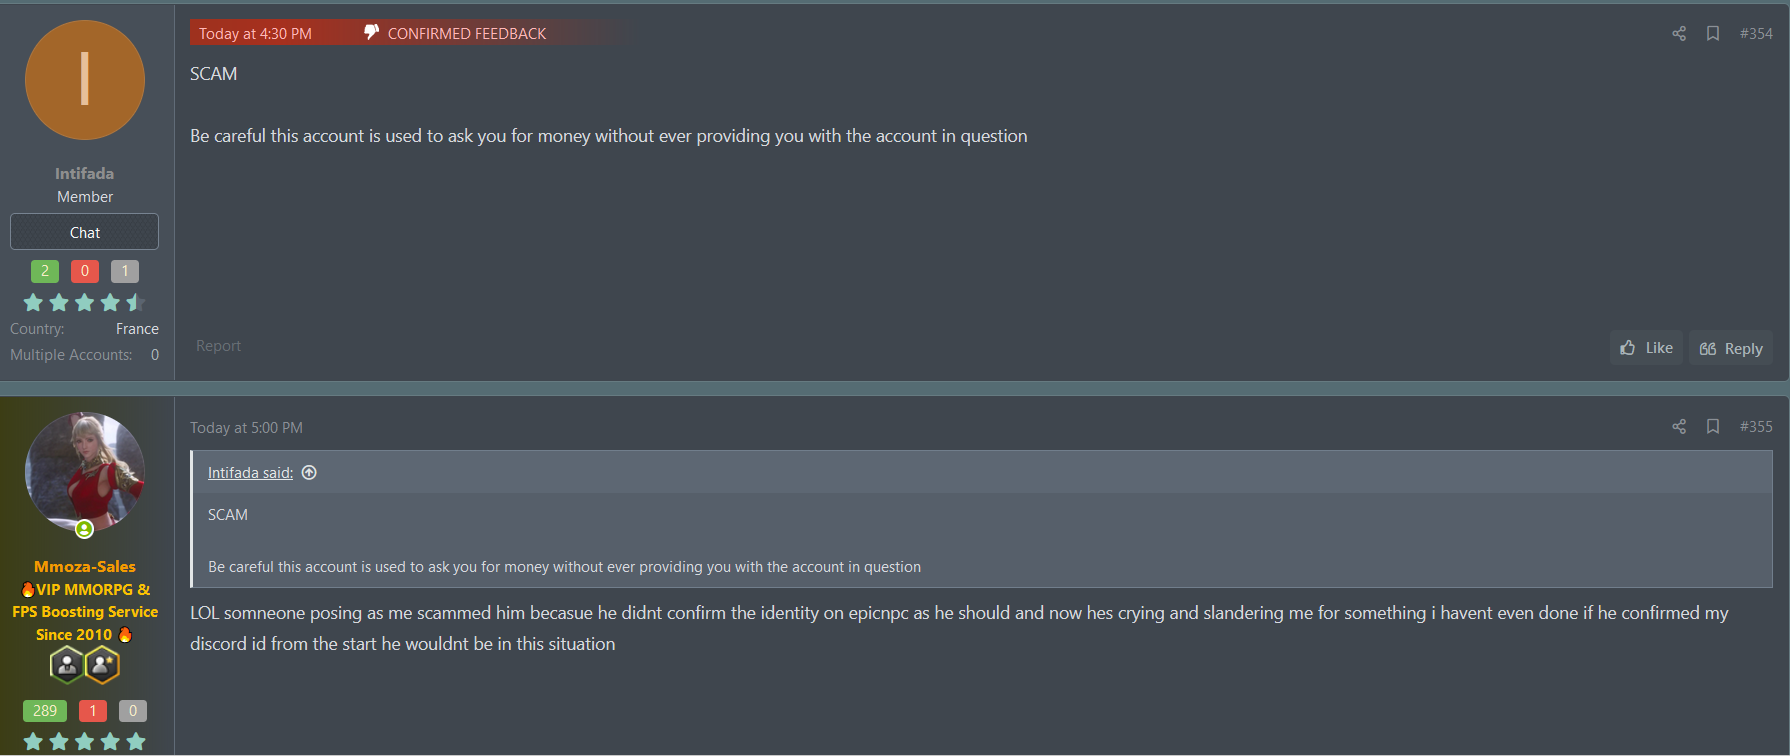The height and width of the screenshot is (756, 1790).
Task: Open the 'Intifada said:' quote link
Action: coord(250,473)
